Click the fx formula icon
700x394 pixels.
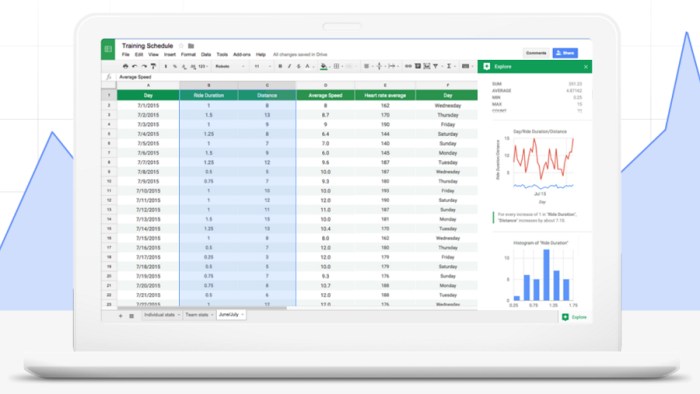tap(108, 77)
